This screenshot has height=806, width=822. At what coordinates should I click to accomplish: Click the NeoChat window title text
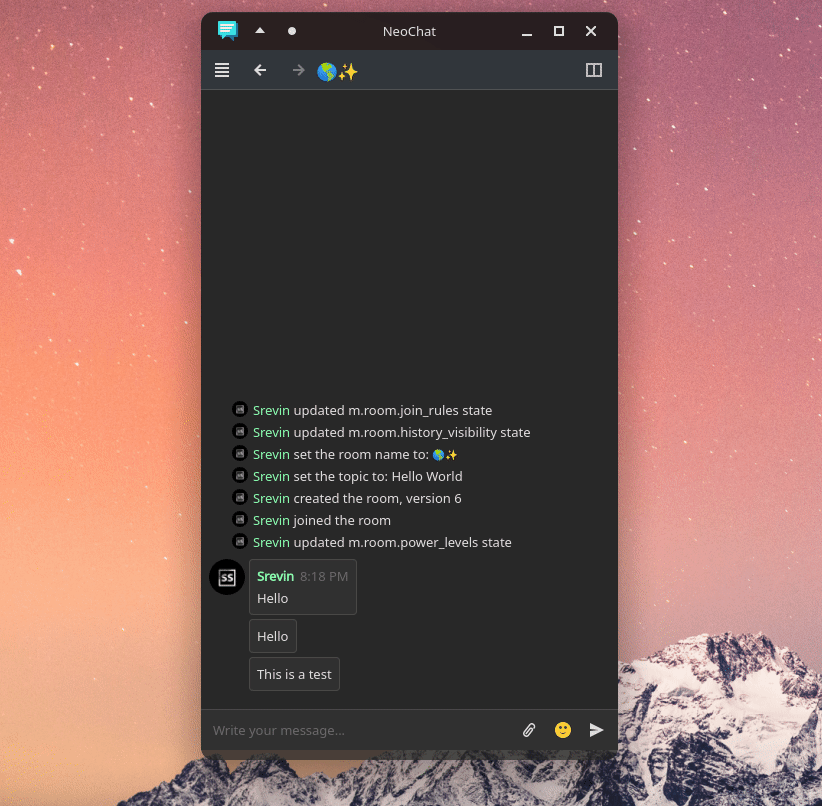point(409,31)
